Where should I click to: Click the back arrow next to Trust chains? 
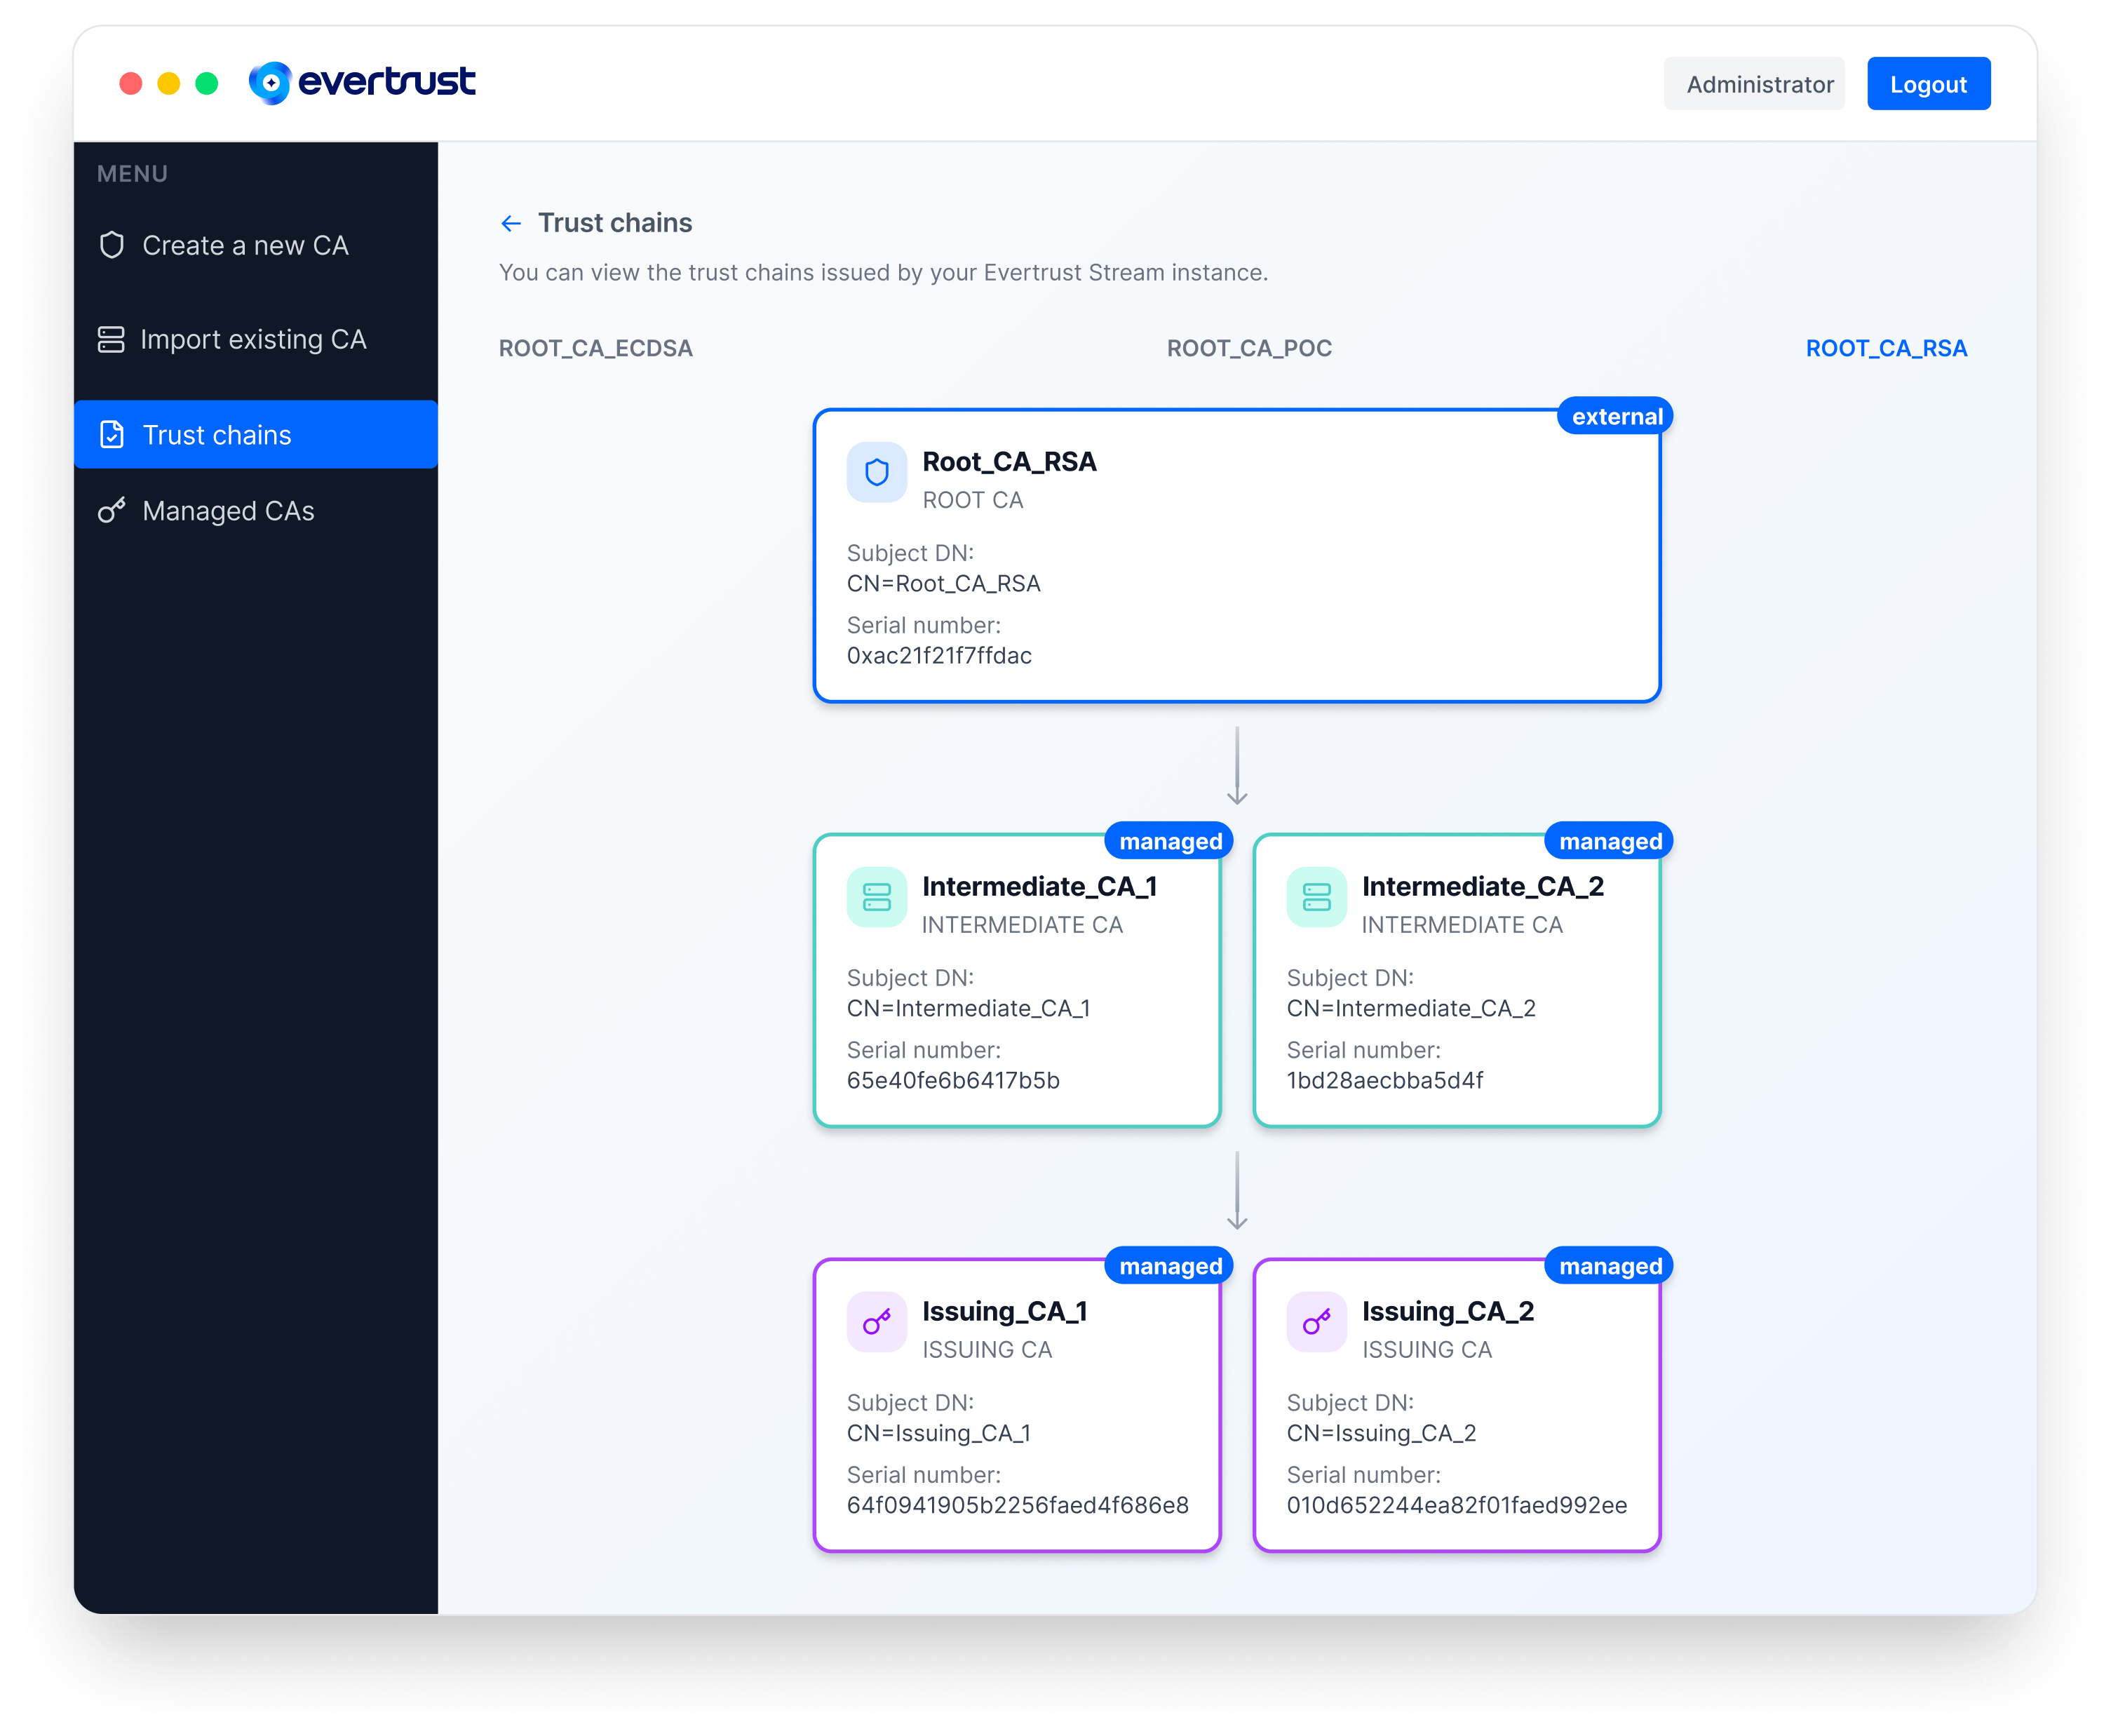pyautogui.click(x=512, y=223)
